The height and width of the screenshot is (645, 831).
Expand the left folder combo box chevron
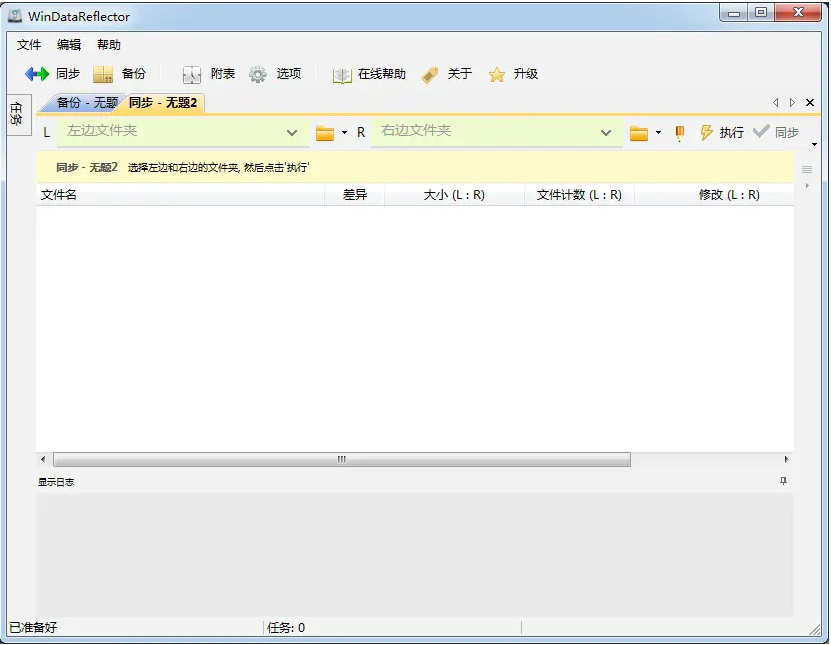coord(292,133)
